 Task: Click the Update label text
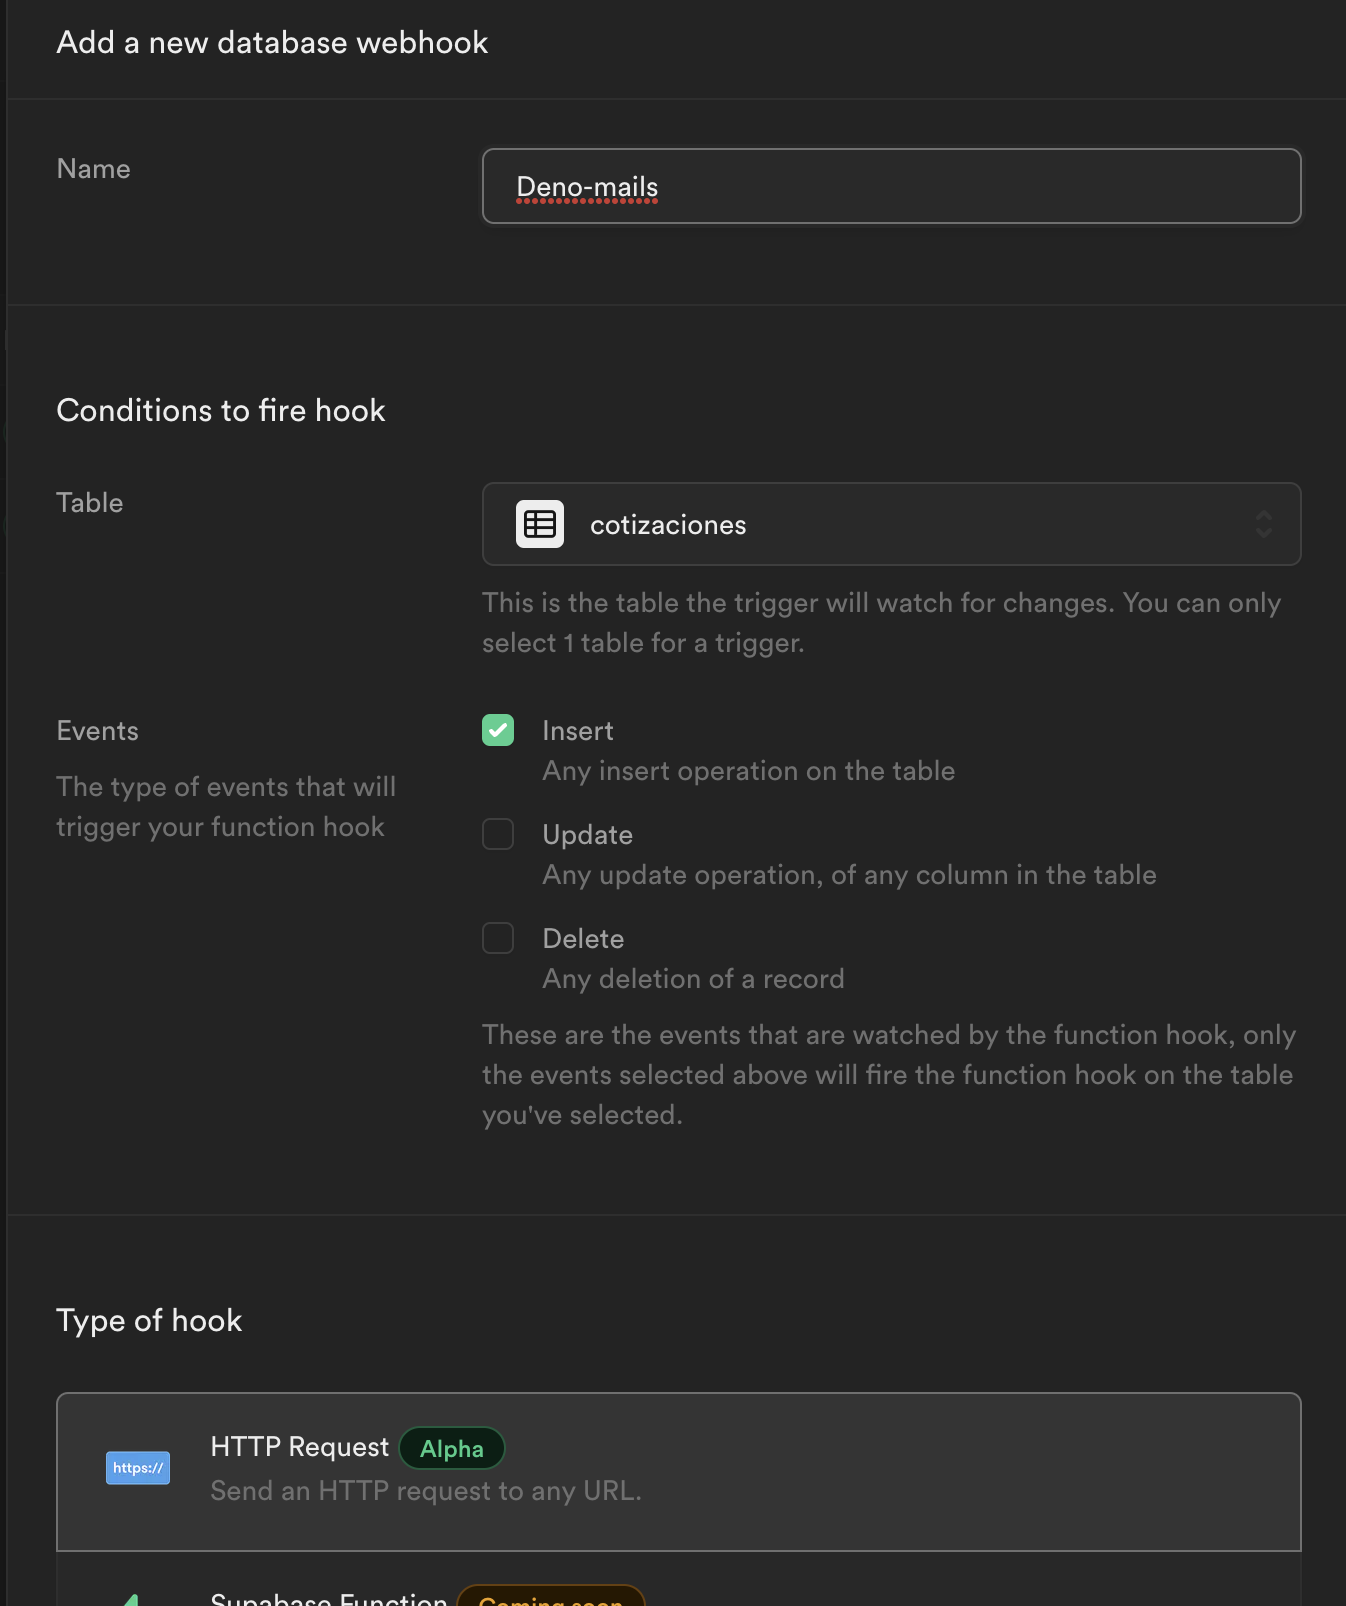[x=588, y=835]
